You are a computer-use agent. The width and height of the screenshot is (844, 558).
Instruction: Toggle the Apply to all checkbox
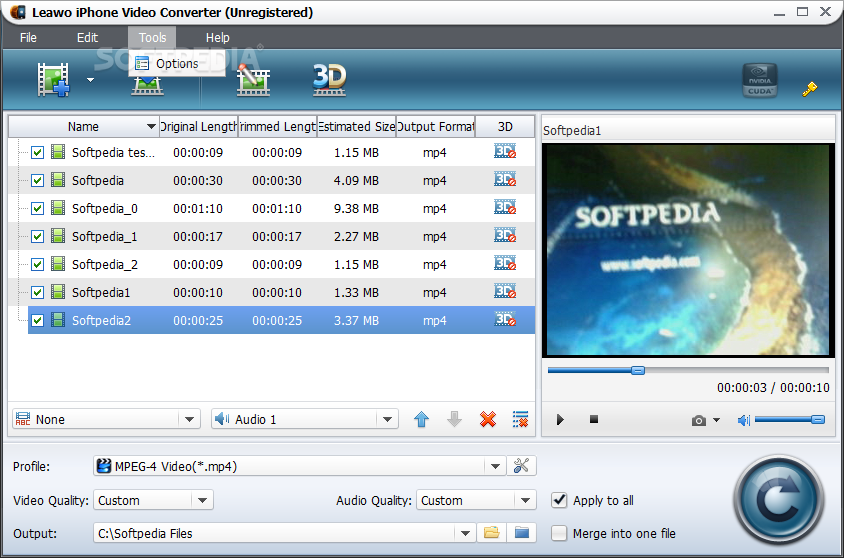[559, 500]
